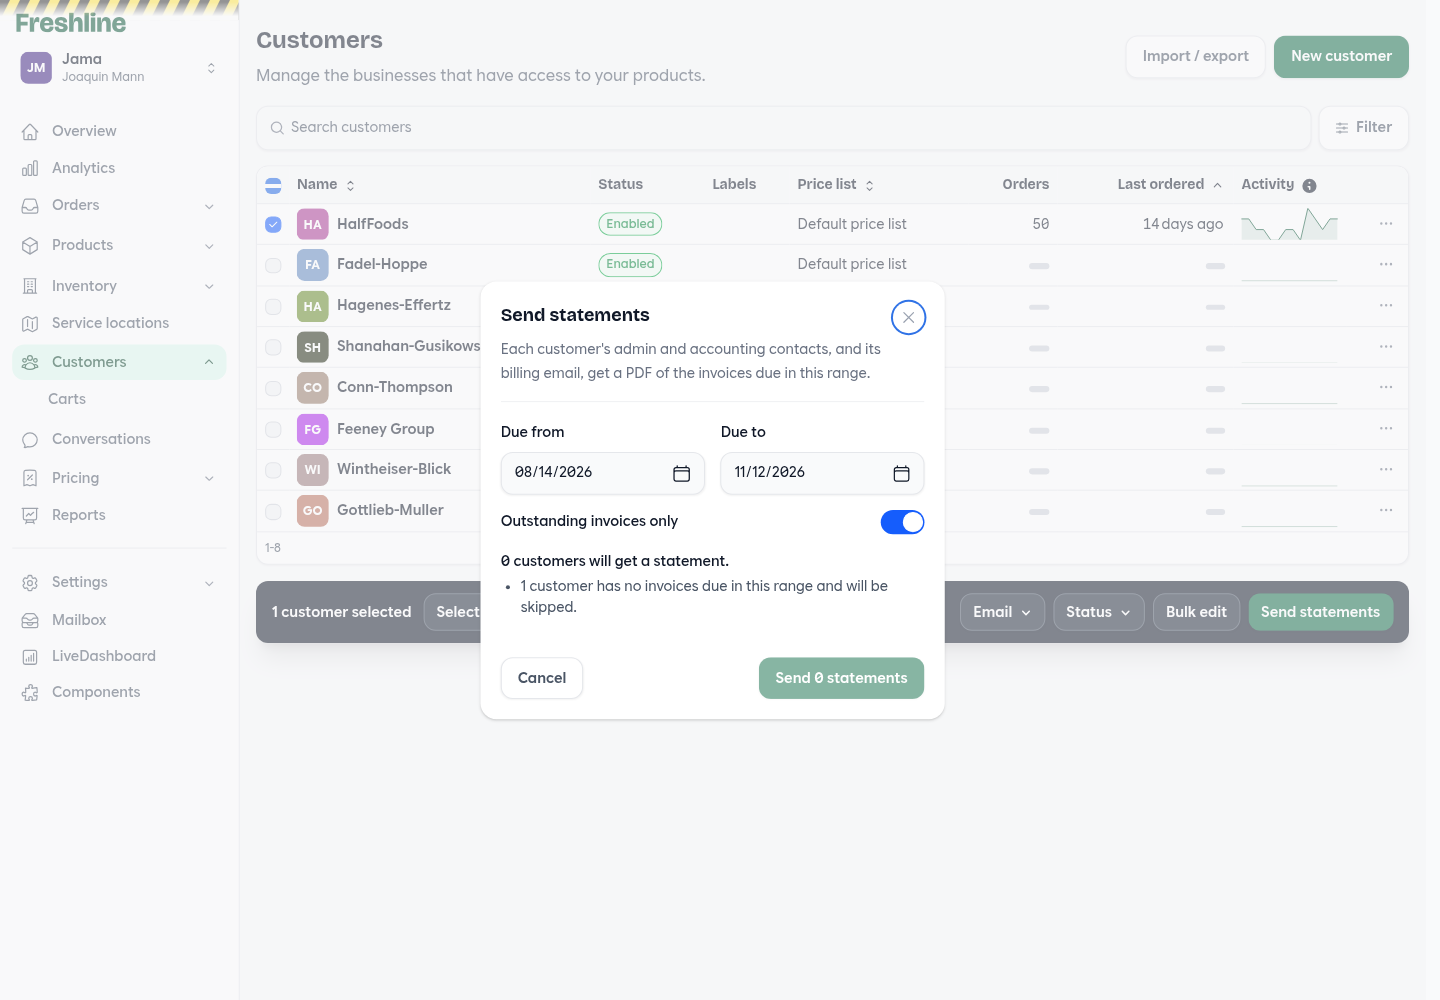Screen dimensions: 1440x1000
Task: Close the Send statements dialog
Action: click(908, 318)
